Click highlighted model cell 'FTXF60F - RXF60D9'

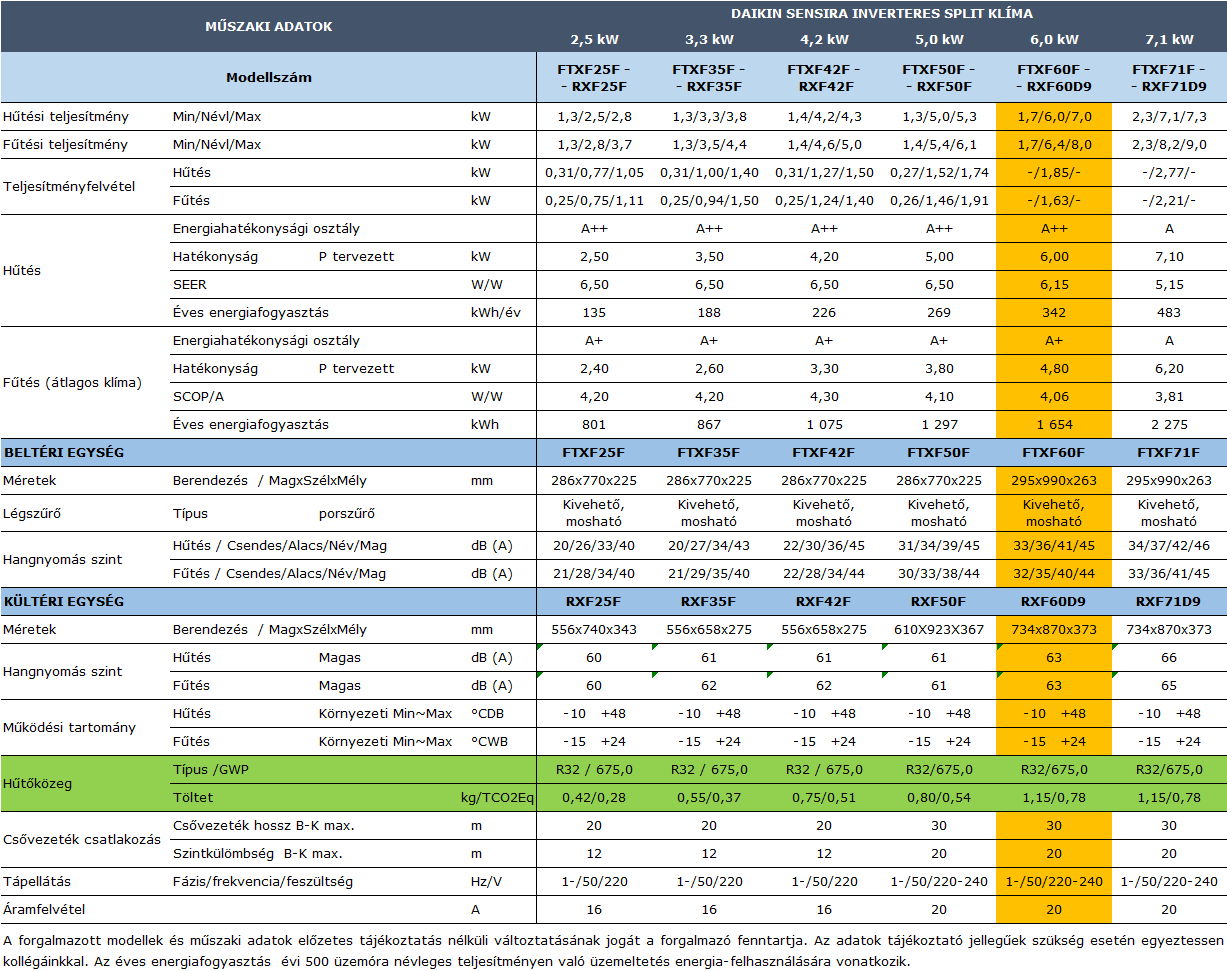(1054, 77)
